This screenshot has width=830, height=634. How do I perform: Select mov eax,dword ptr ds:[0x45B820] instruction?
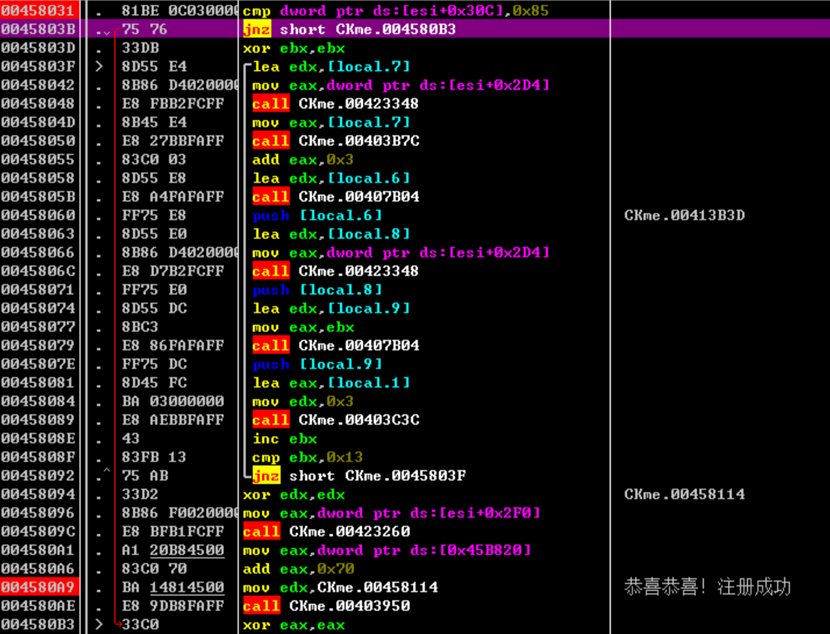[x=387, y=550]
